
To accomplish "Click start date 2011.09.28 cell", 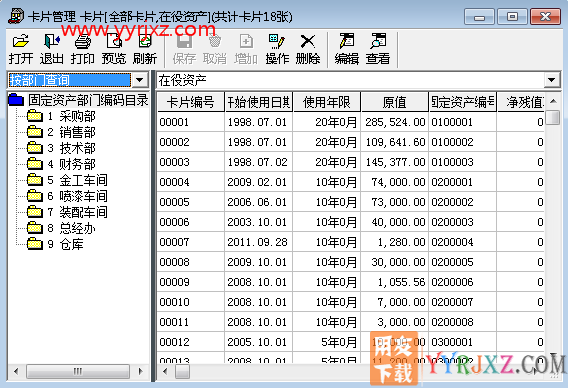I will pos(258,242).
